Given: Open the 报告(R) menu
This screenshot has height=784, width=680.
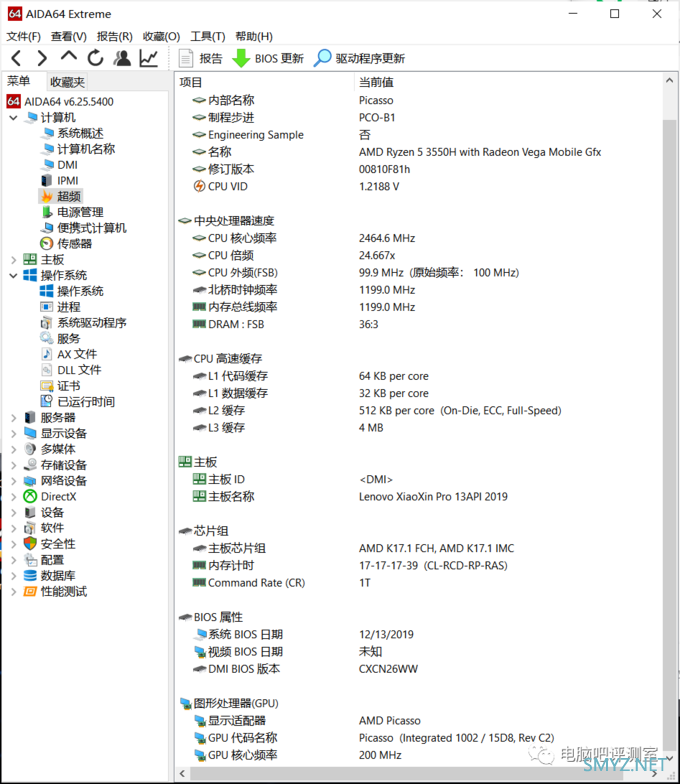Looking at the screenshot, I should click(x=114, y=36).
